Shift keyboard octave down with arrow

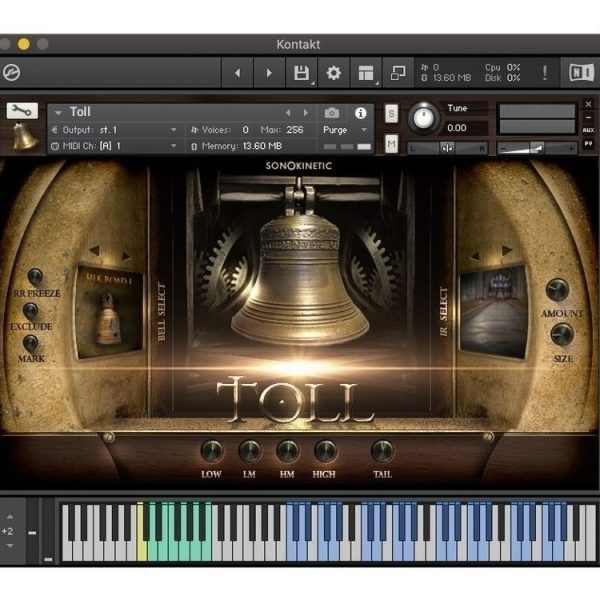tap(10, 546)
